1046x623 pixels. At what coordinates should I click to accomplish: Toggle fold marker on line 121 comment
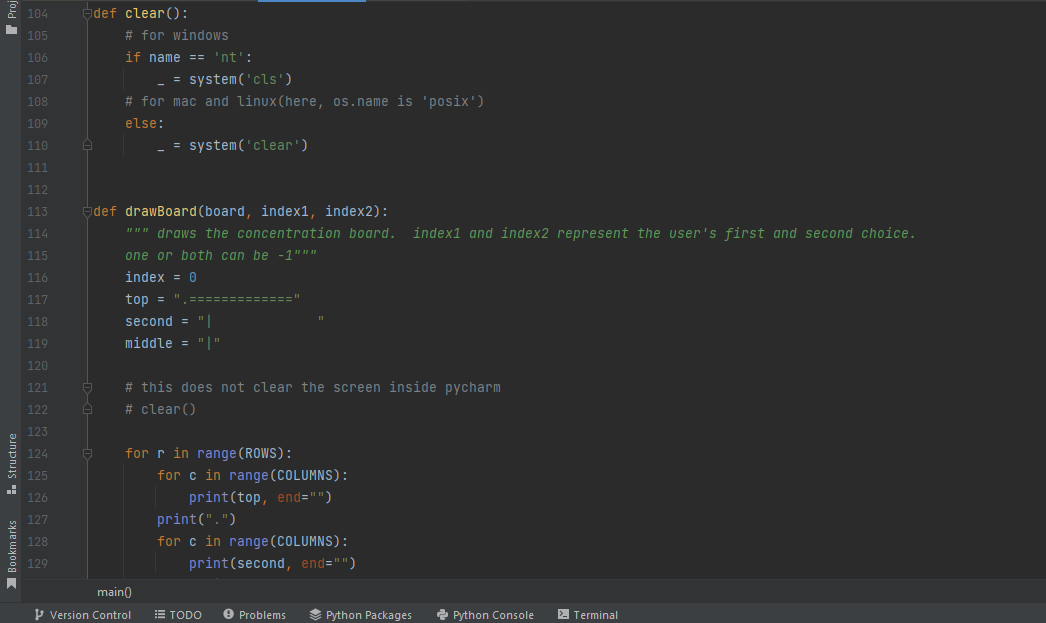(87, 388)
